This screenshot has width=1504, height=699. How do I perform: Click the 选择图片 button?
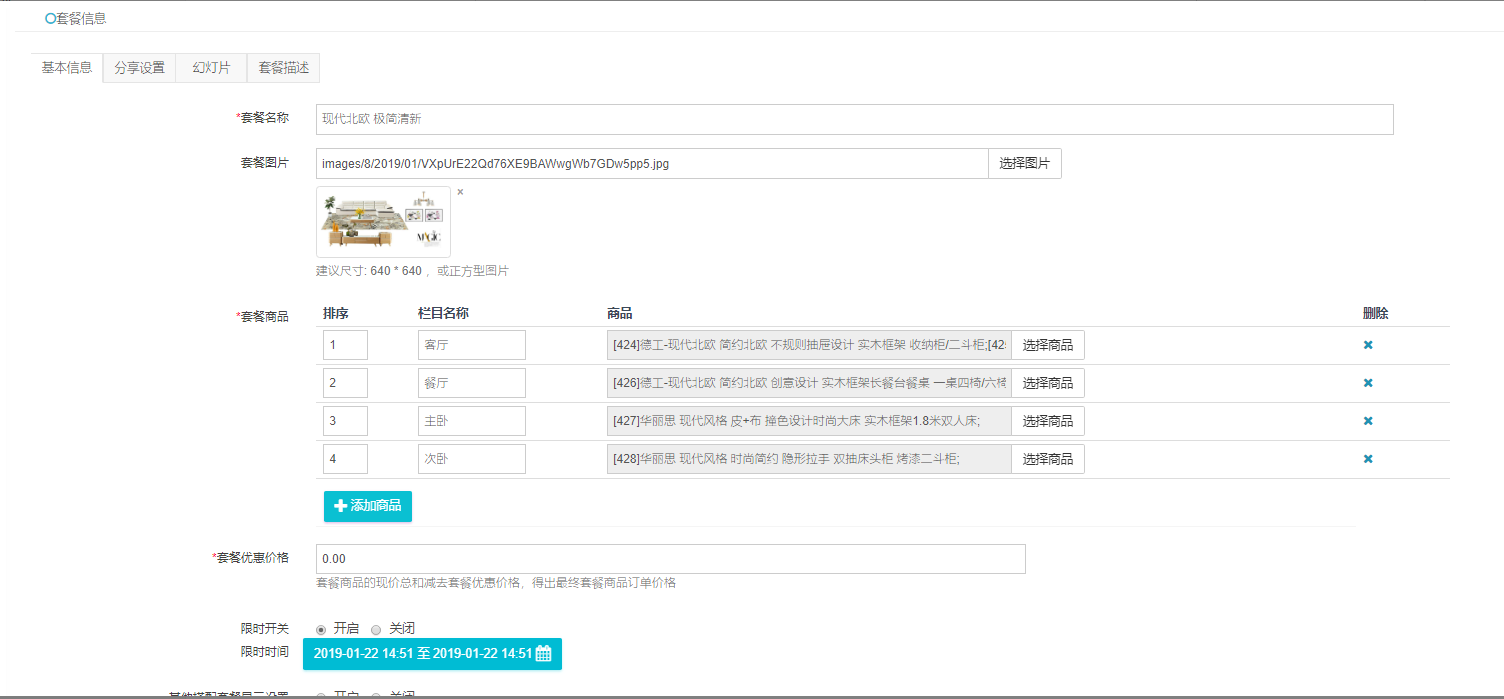pos(1024,164)
